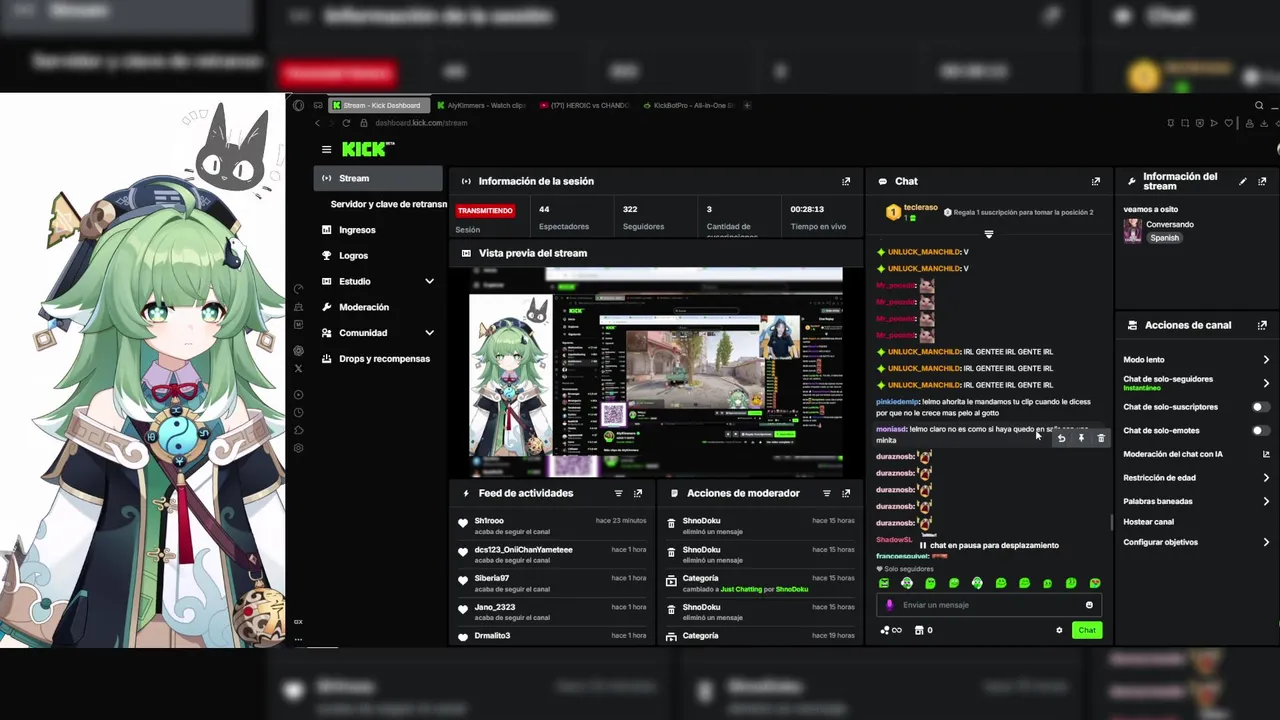Open the three-dots menu at browser sidebar bottom
The width and height of the screenshot is (1280, 720).
point(298,638)
